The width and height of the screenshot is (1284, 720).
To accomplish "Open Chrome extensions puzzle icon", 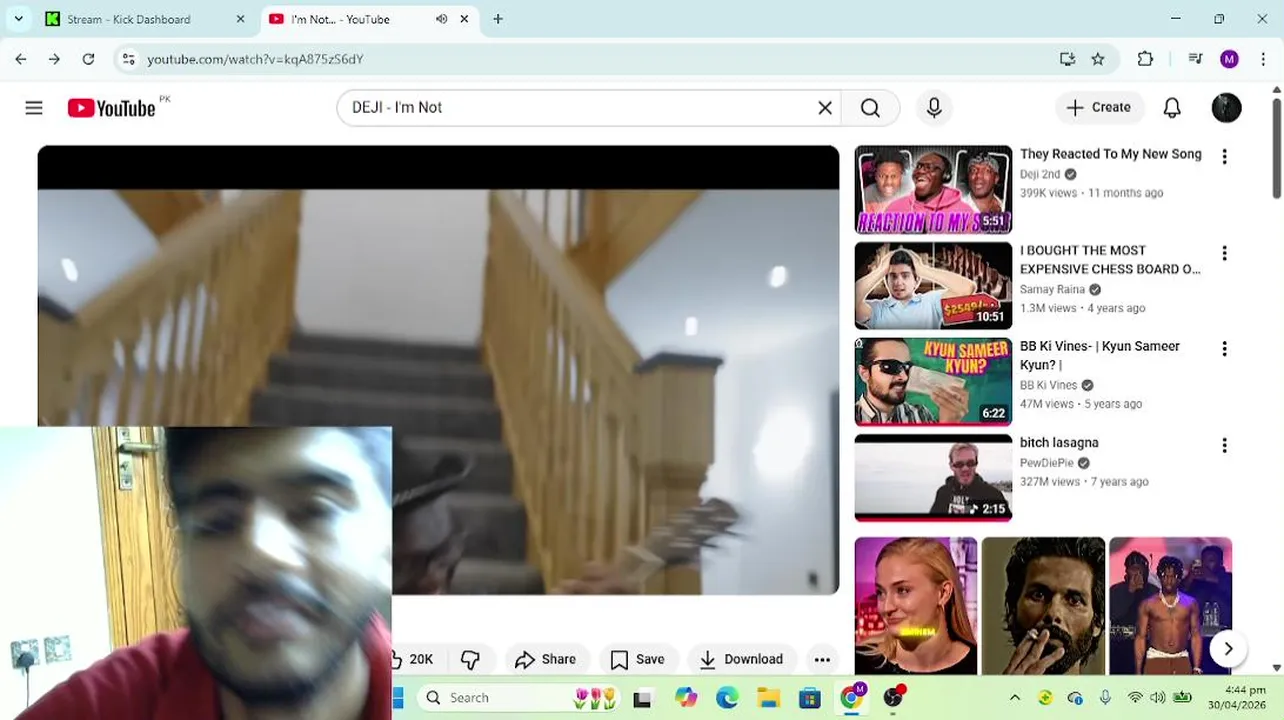I will 1145,59.
